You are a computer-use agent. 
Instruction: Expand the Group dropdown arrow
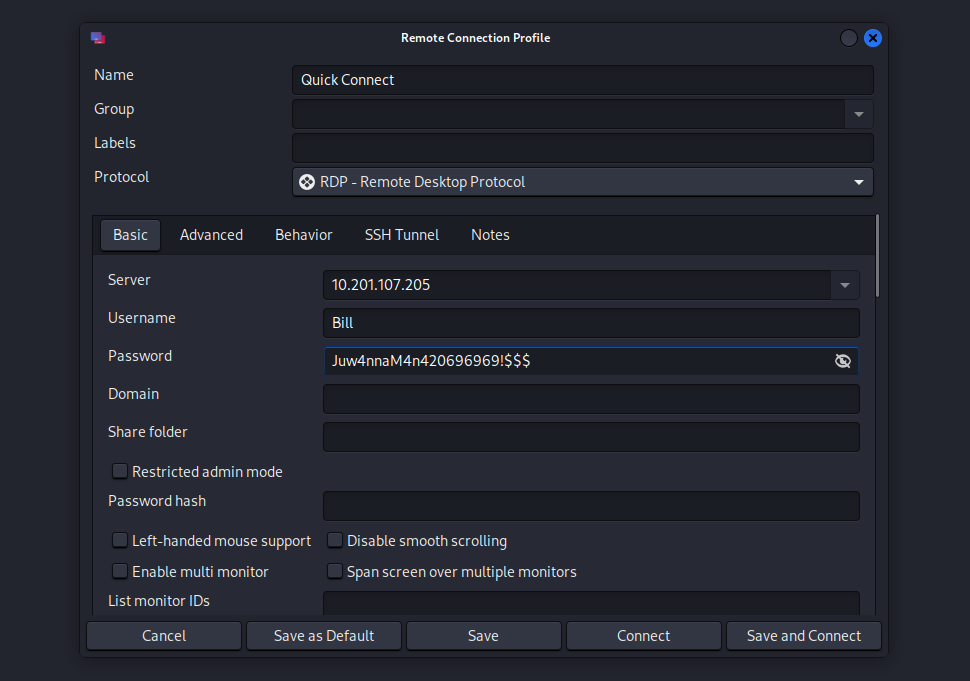pos(858,114)
